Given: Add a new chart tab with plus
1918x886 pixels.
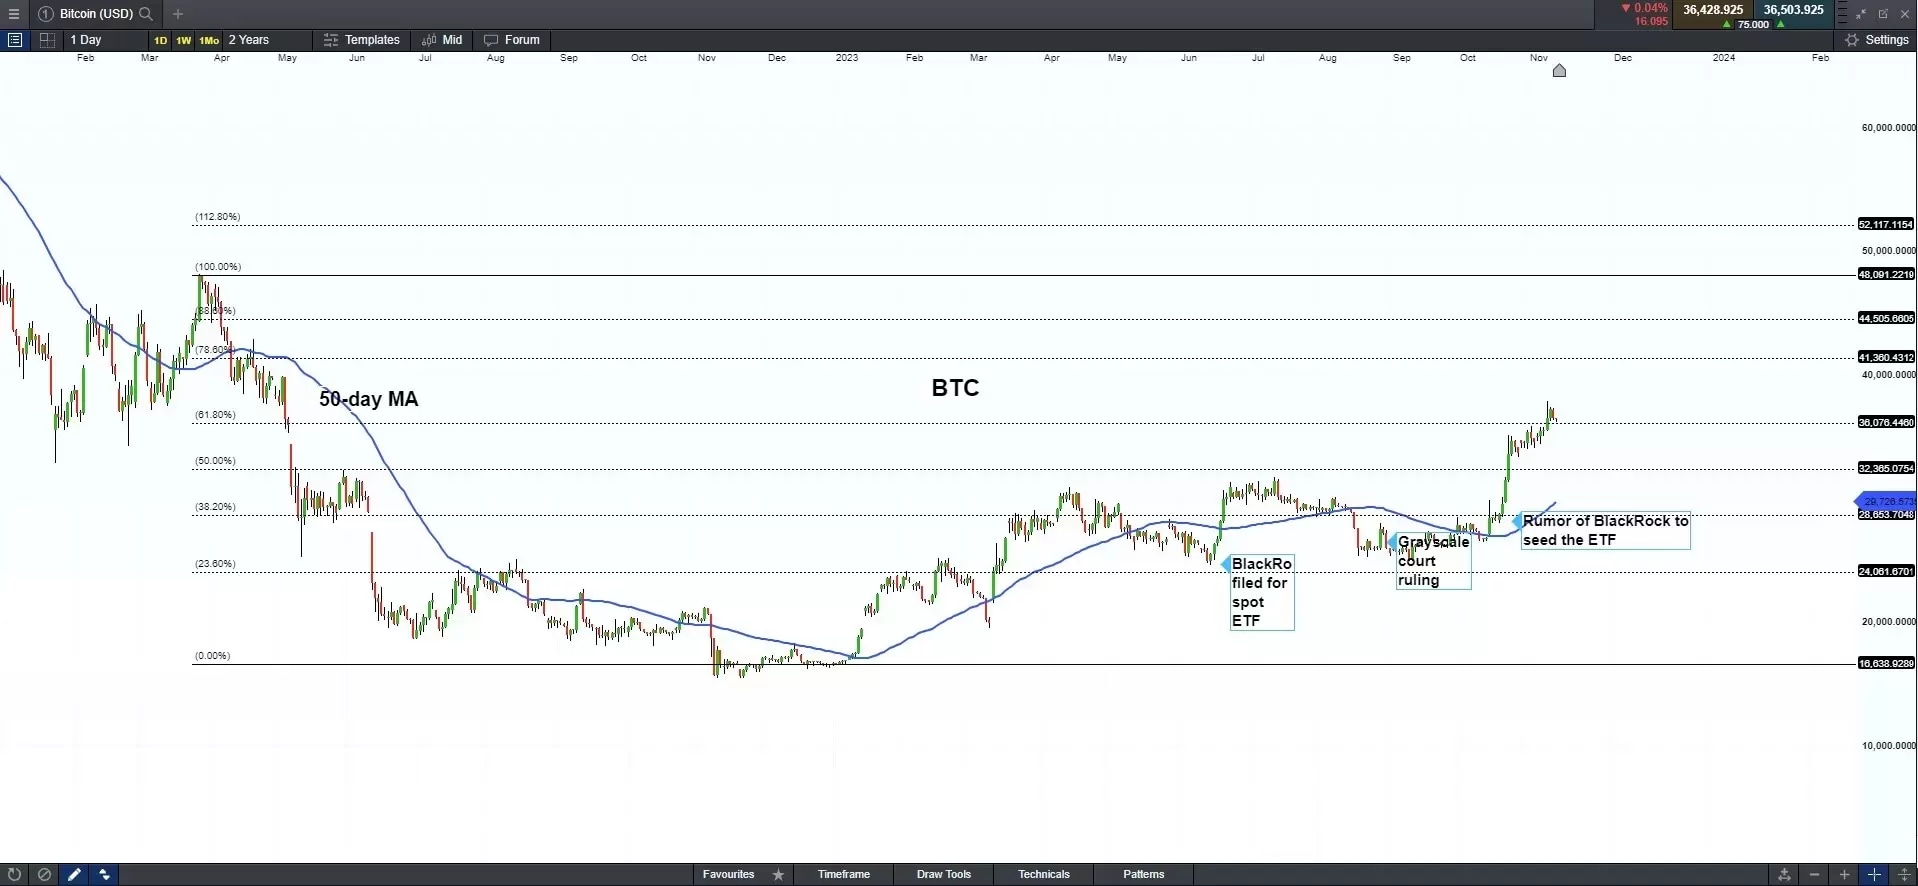Looking at the screenshot, I should 178,14.
